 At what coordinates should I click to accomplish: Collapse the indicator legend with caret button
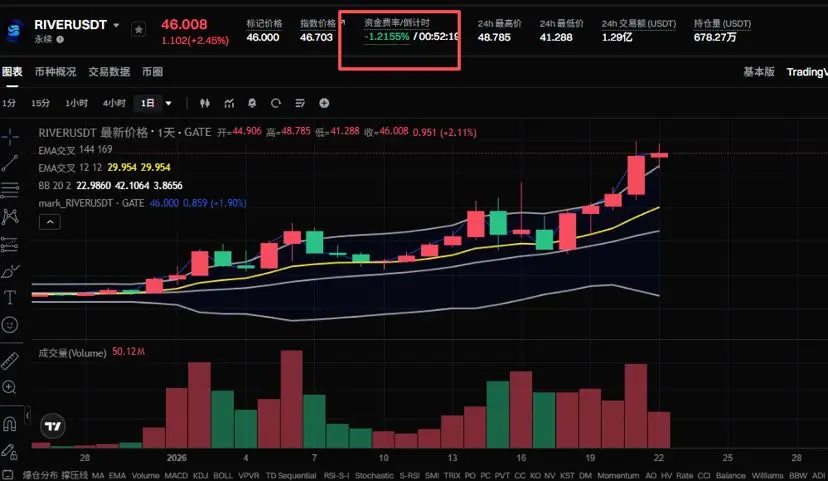pos(50,222)
